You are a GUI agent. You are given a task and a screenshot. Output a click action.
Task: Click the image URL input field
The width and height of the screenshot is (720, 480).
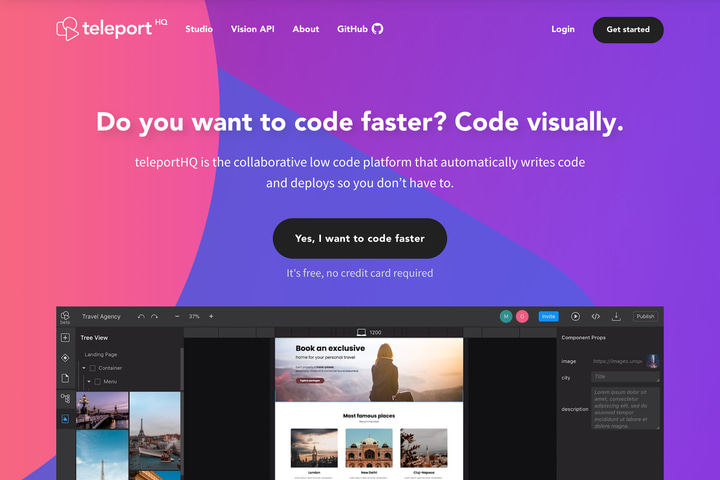pyautogui.click(x=618, y=361)
